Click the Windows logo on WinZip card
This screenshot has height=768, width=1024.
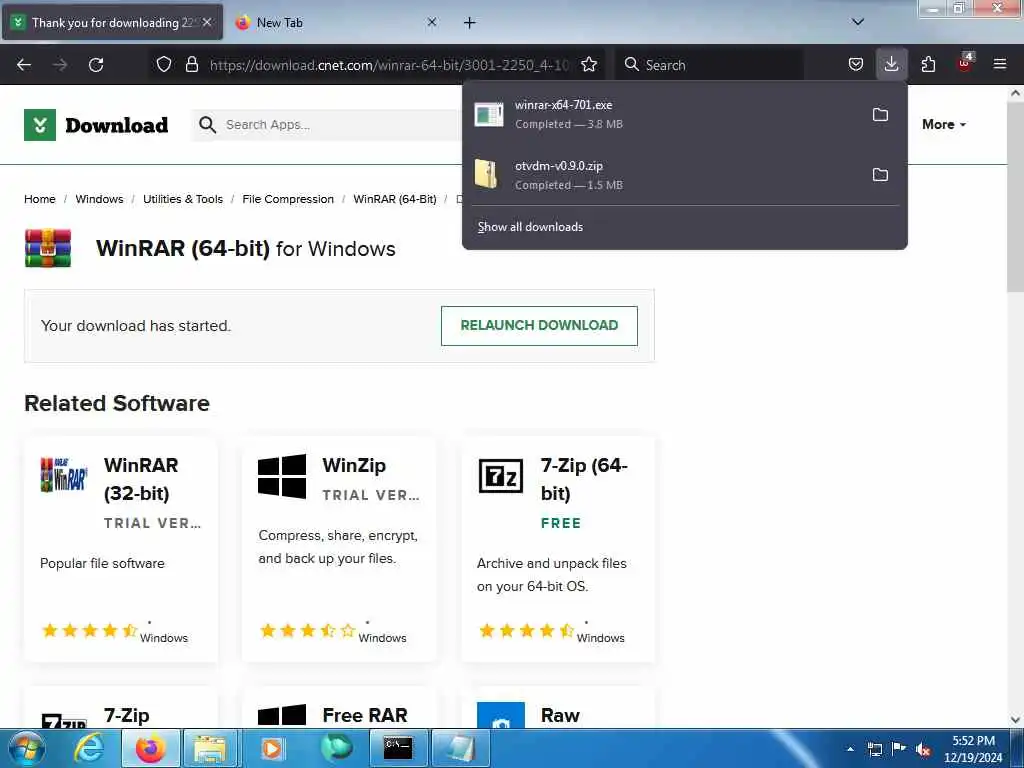pos(282,476)
